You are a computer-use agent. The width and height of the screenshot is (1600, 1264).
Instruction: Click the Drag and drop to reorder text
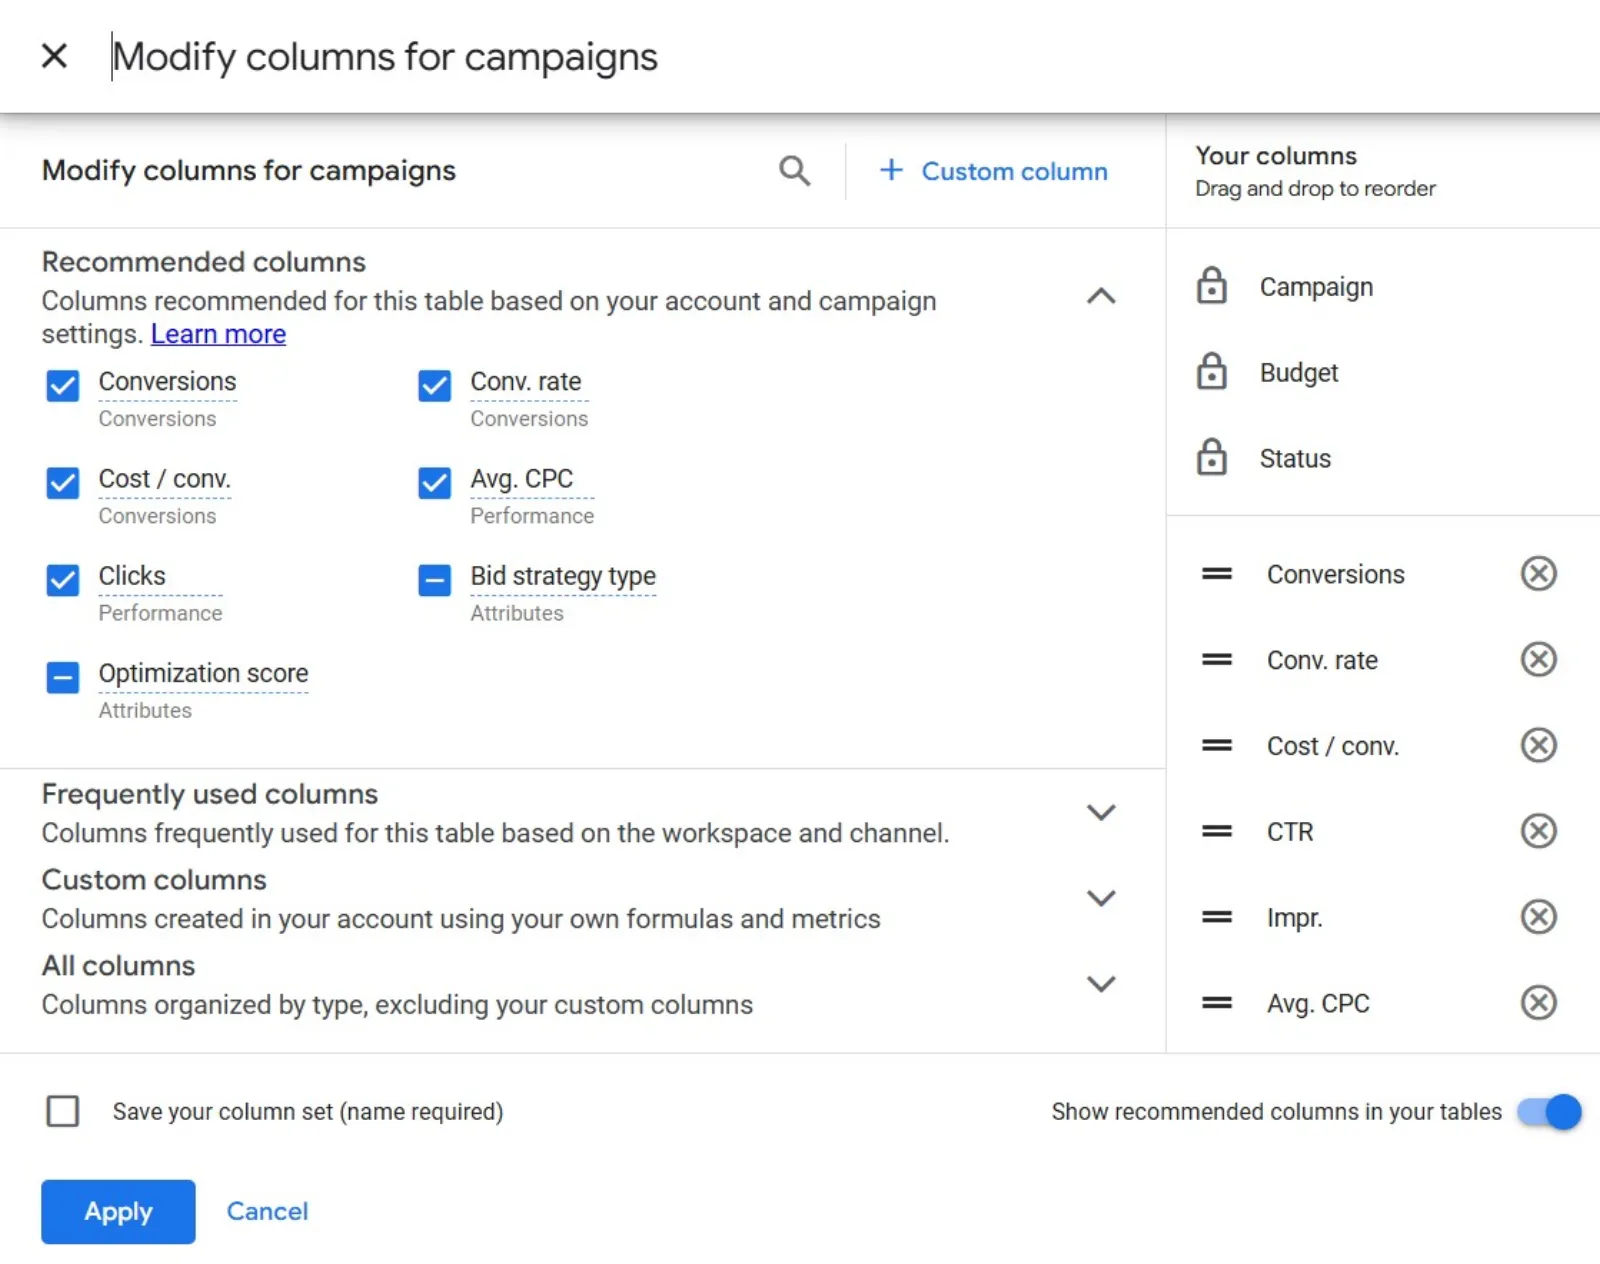[1315, 189]
